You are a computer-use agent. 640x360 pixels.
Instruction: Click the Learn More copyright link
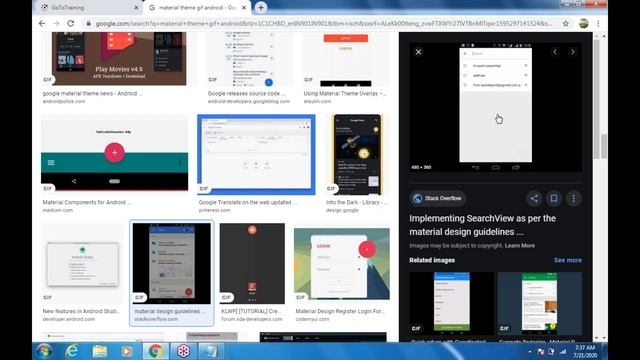pyautogui.click(x=520, y=246)
